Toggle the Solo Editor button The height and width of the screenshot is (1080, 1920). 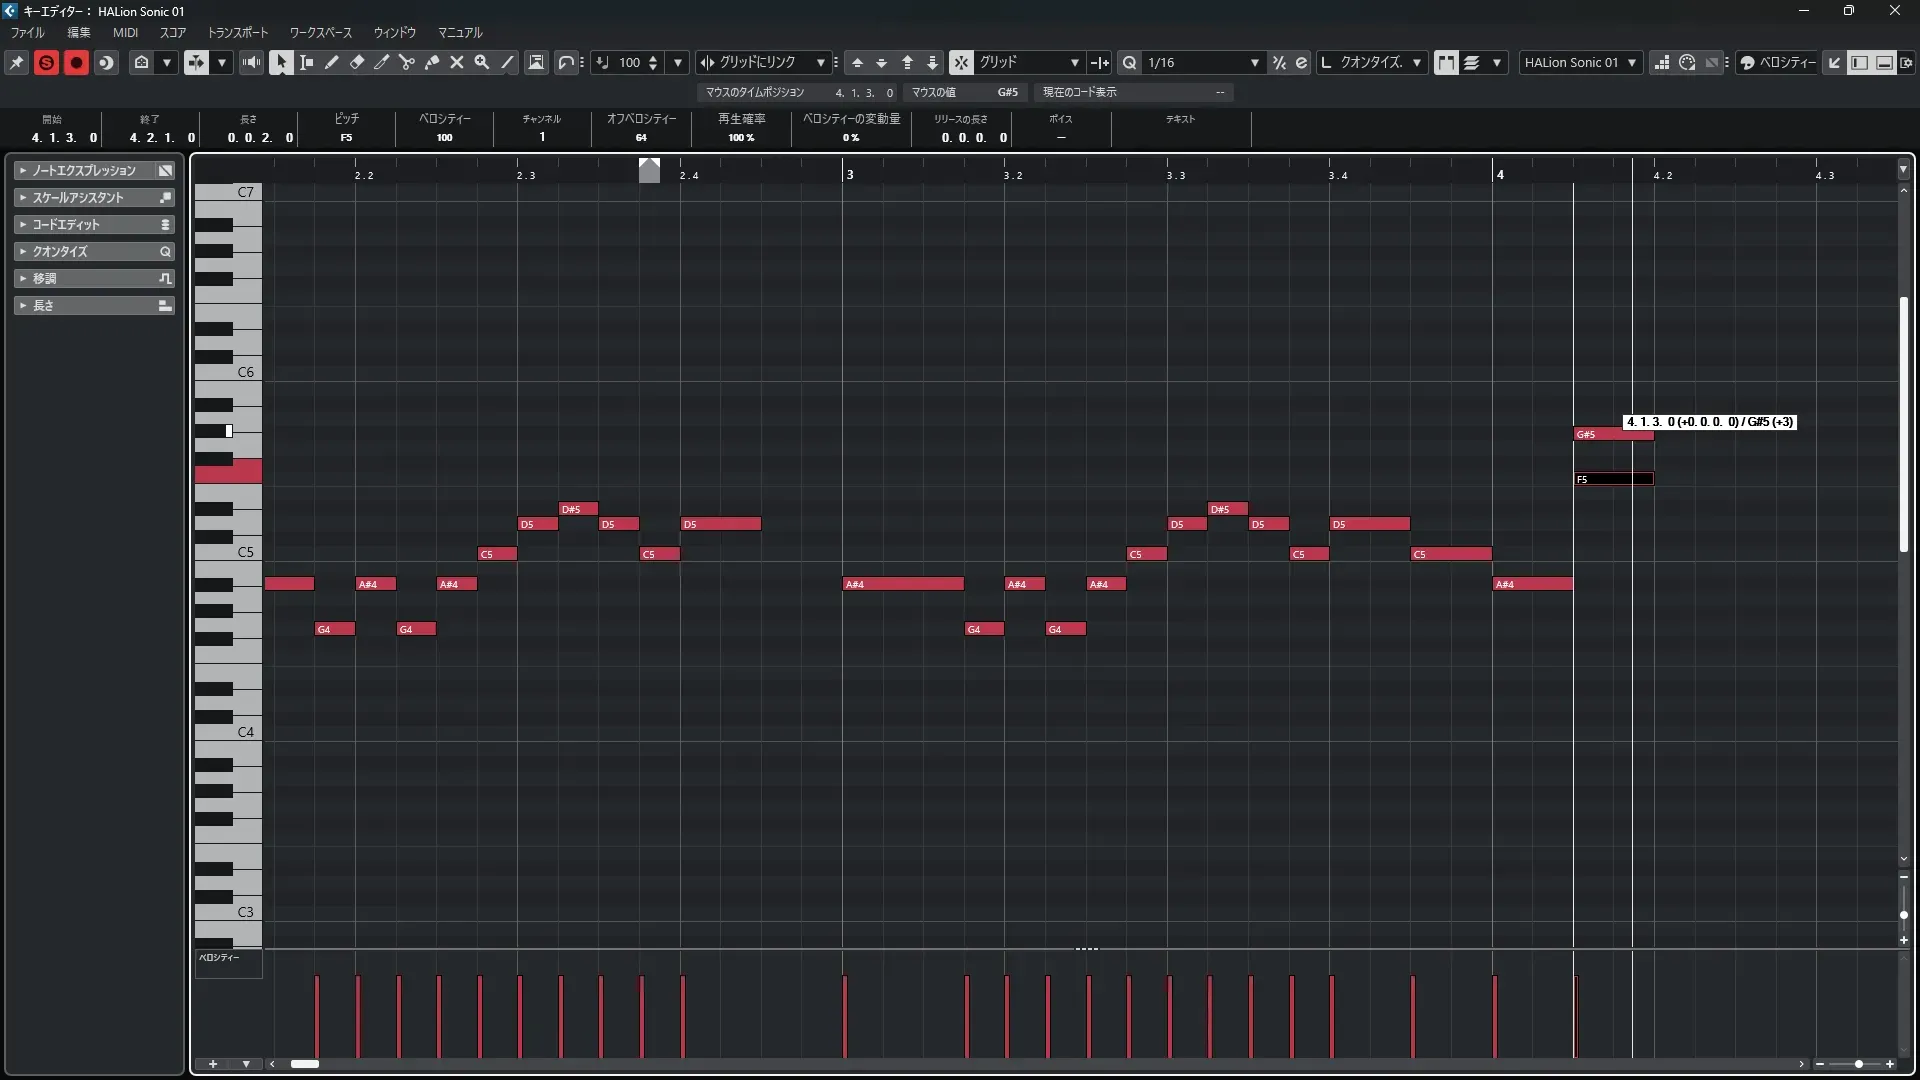tap(46, 62)
